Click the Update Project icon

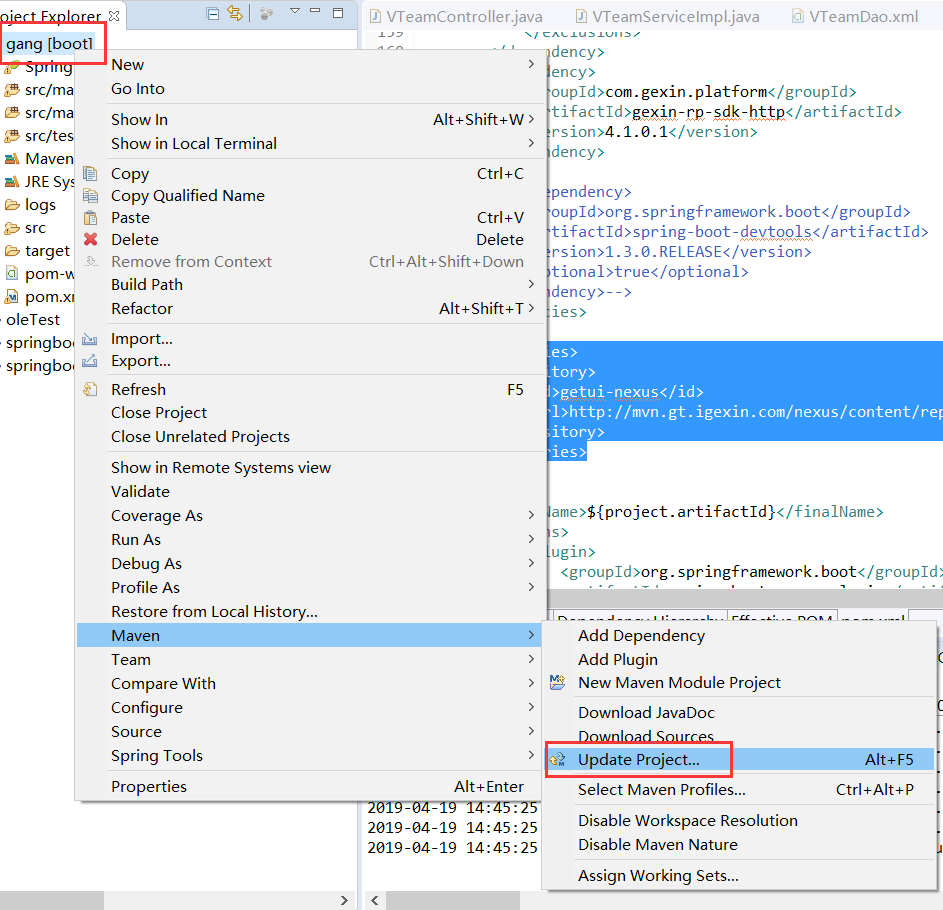558,760
